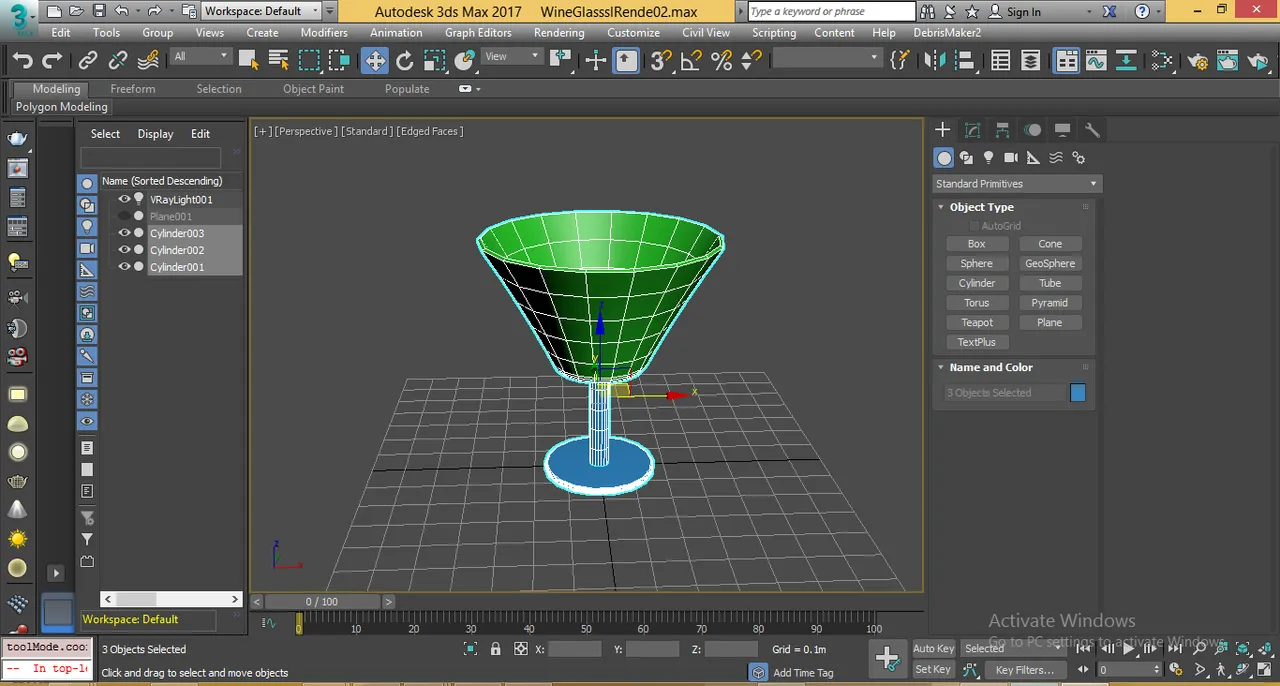
Task: Select Cylinder003 in the Scene Explorer
Action: tap(177, 233)
